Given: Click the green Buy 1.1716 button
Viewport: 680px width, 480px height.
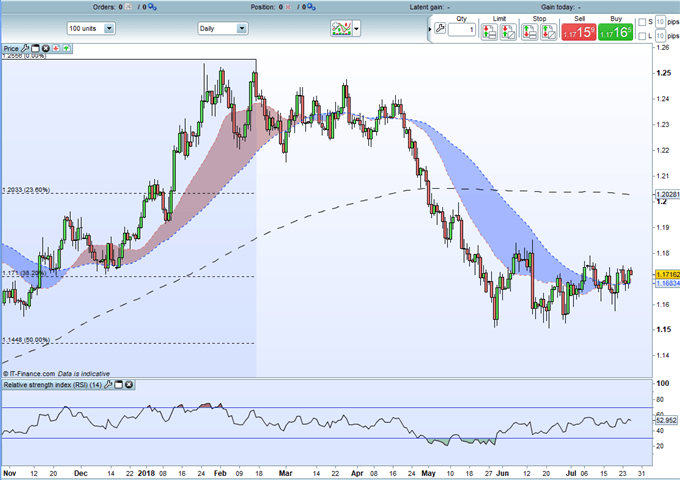Looking at the screenshot, I should 615,32.
